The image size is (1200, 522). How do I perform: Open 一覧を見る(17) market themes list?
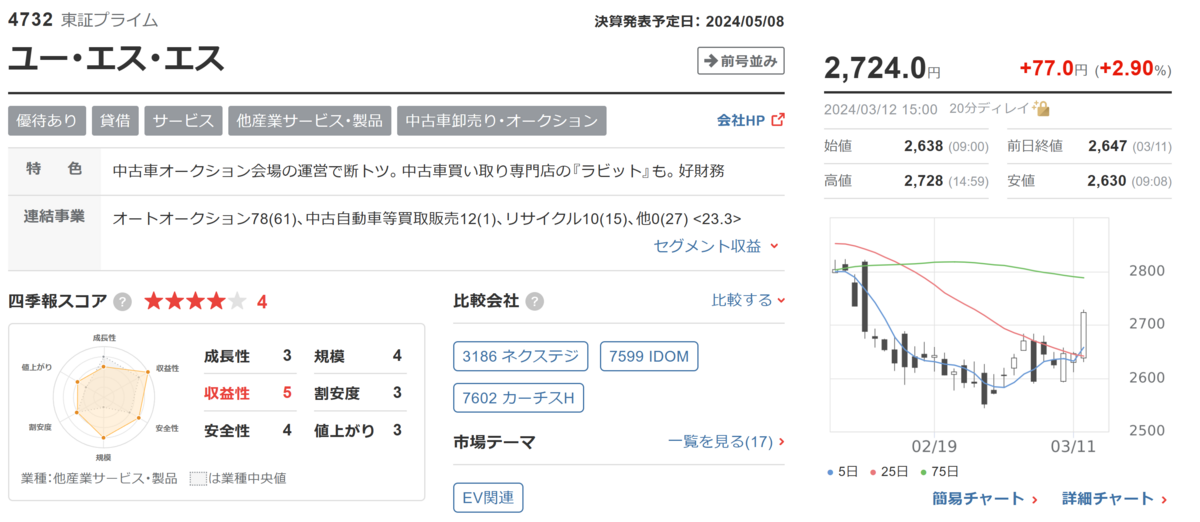coord(726,441)
